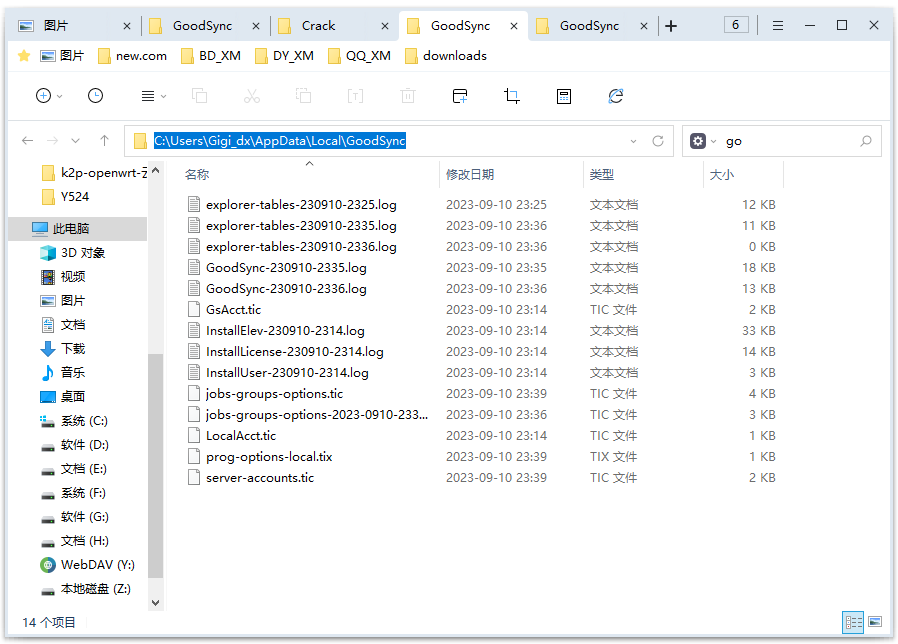The height and width of the screenshot is (644, 898).
Task: Click the favorites star icon
Action: [x=24, y=56]
